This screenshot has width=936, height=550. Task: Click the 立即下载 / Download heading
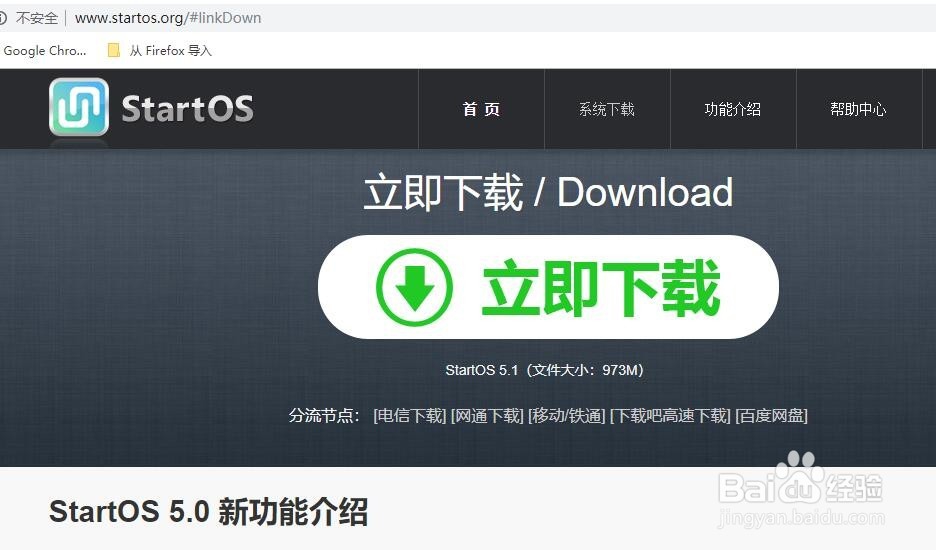(548, 192)
